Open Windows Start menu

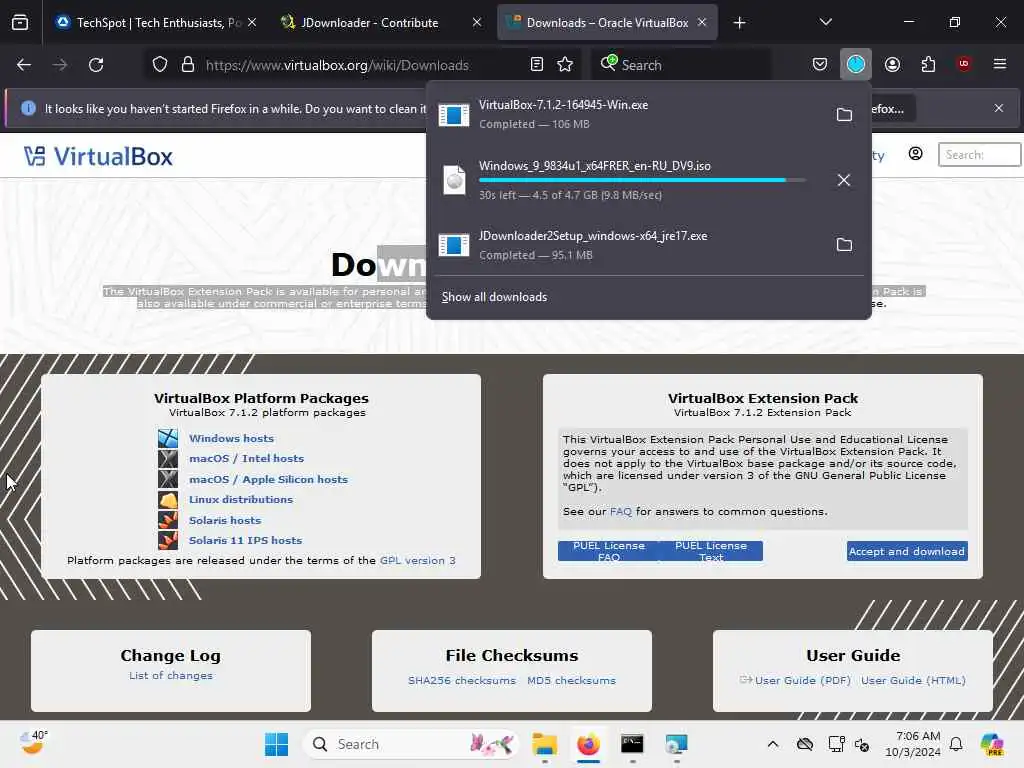pyautogui.click(x=276, y=744)
